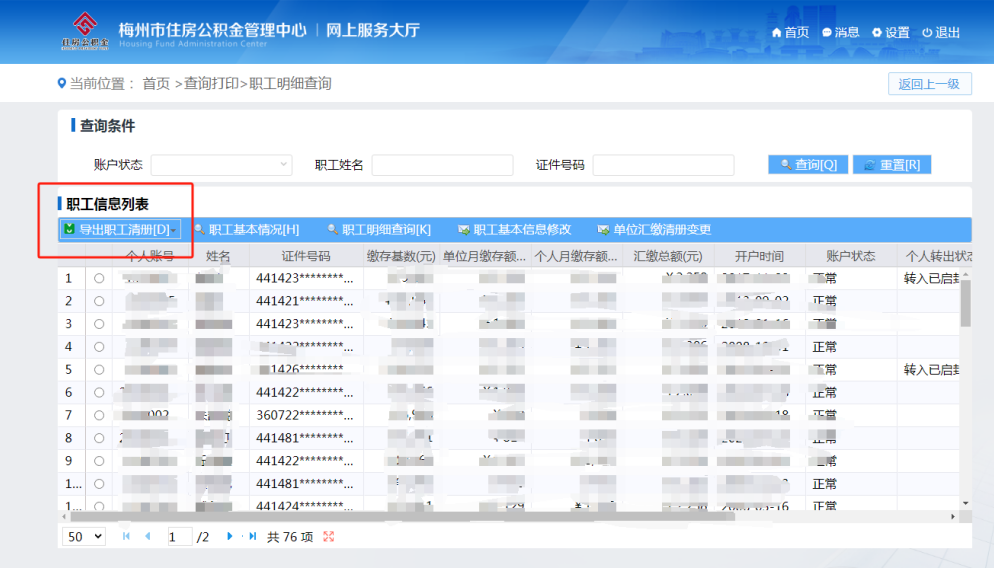
Task: Select radio button in row 5
Action: click(x=99, y=370)
